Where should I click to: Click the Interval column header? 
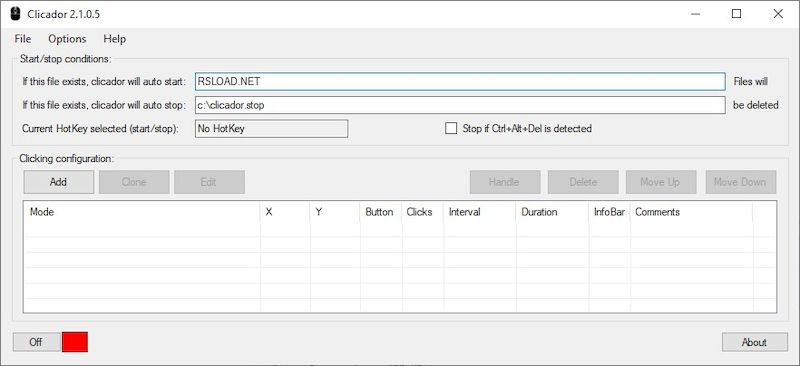pyautogui.click(x=480, y=212)
